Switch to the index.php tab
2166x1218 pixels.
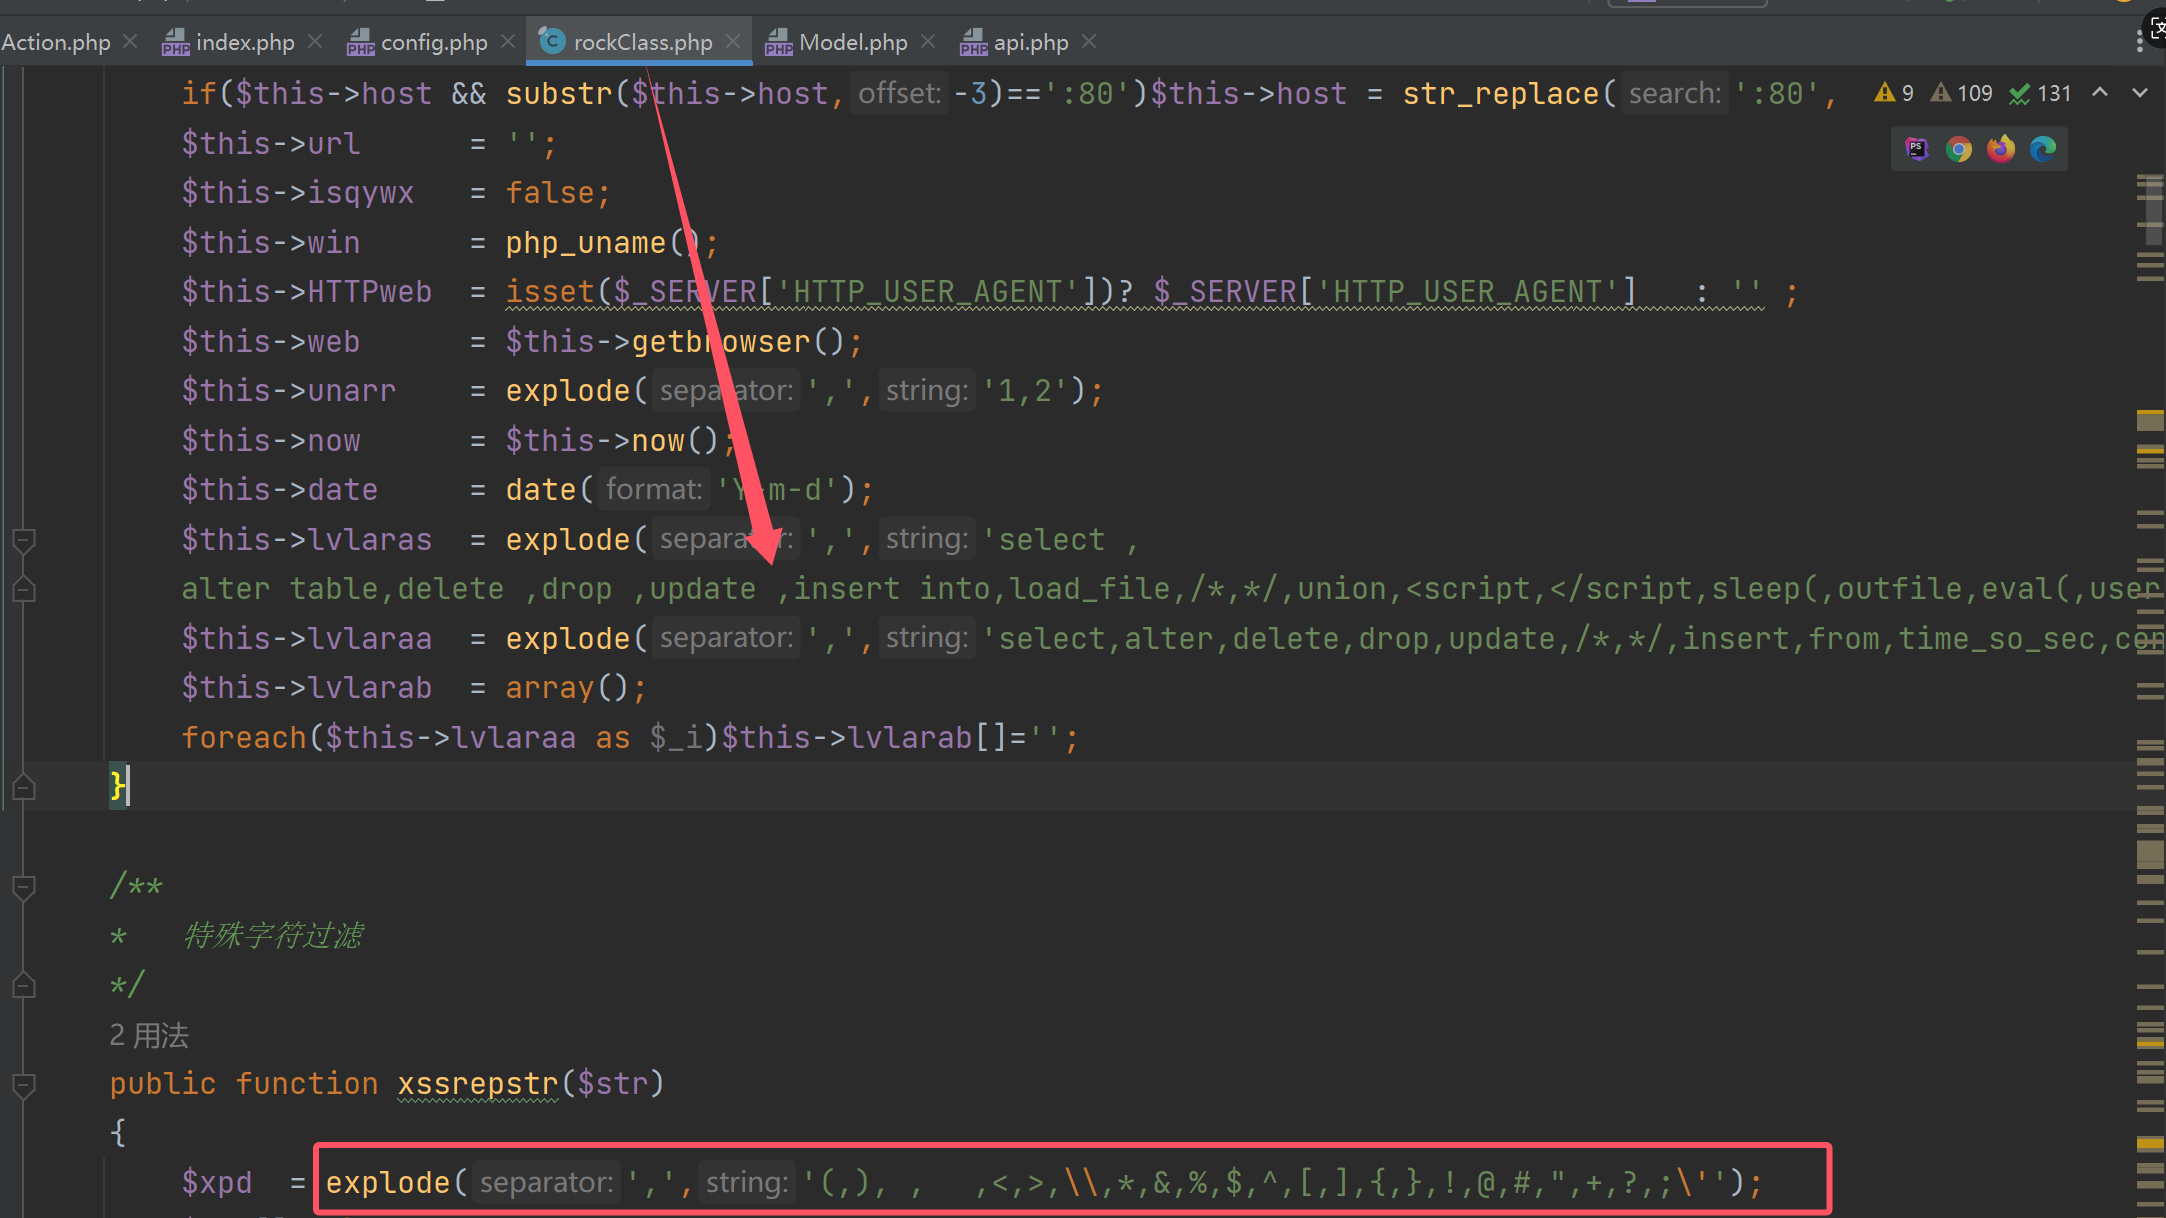(245, 42)
